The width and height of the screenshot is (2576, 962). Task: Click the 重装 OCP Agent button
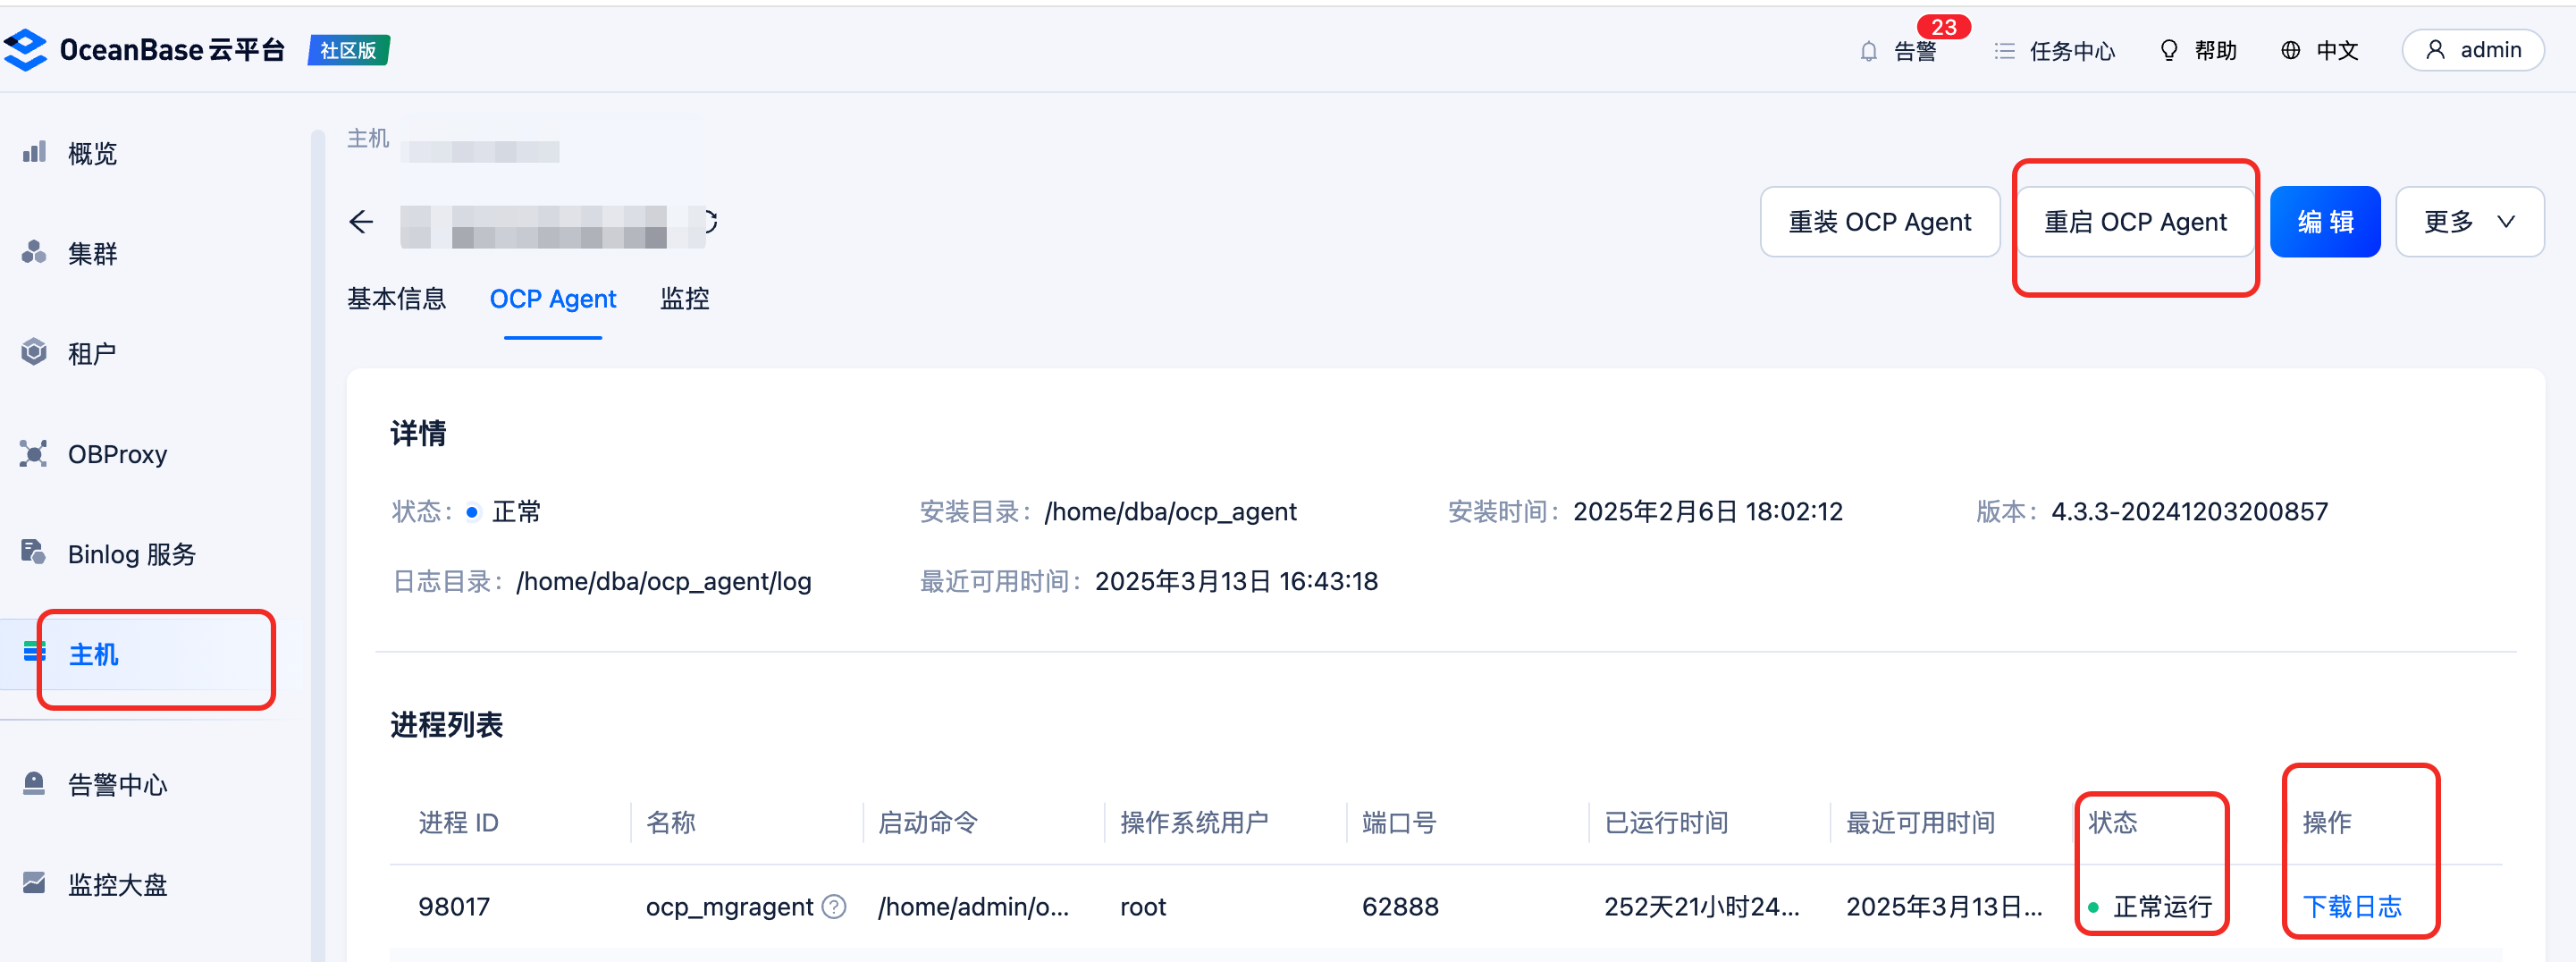[x=1880, y=222]
